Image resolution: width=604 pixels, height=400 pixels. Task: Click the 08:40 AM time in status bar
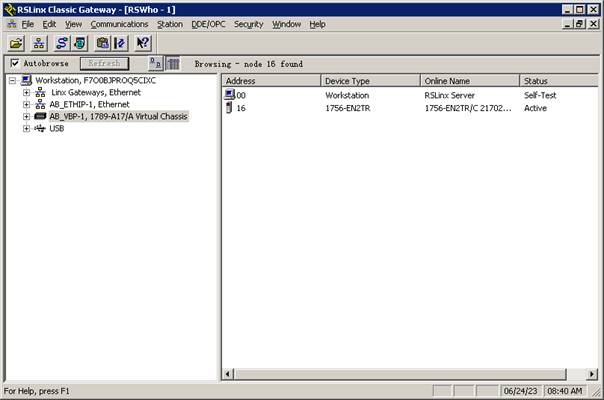tap(565, 391)
